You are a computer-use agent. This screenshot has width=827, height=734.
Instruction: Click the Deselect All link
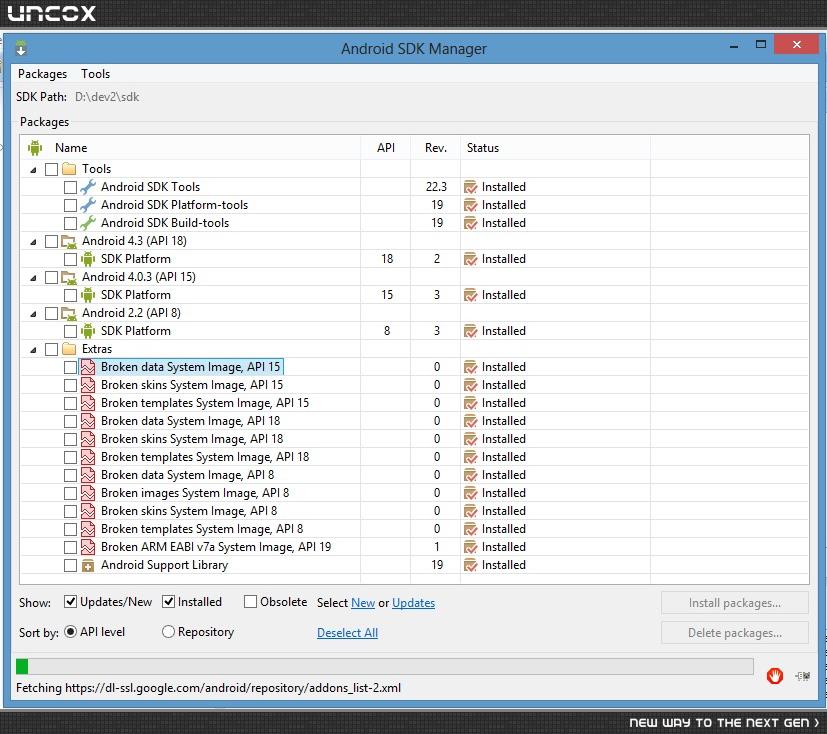[x=348, y=633]
